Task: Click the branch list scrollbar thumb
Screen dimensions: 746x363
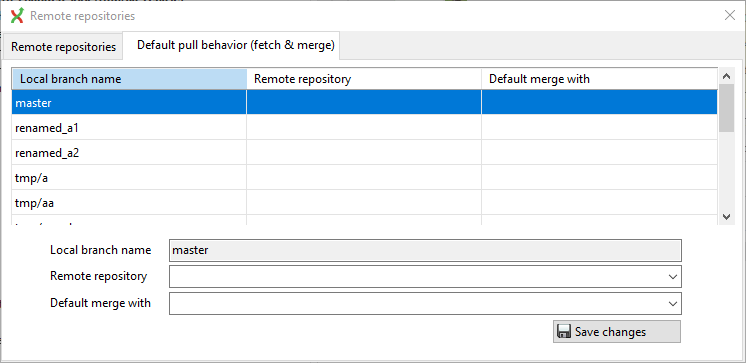Action: [x=726, y=108]
